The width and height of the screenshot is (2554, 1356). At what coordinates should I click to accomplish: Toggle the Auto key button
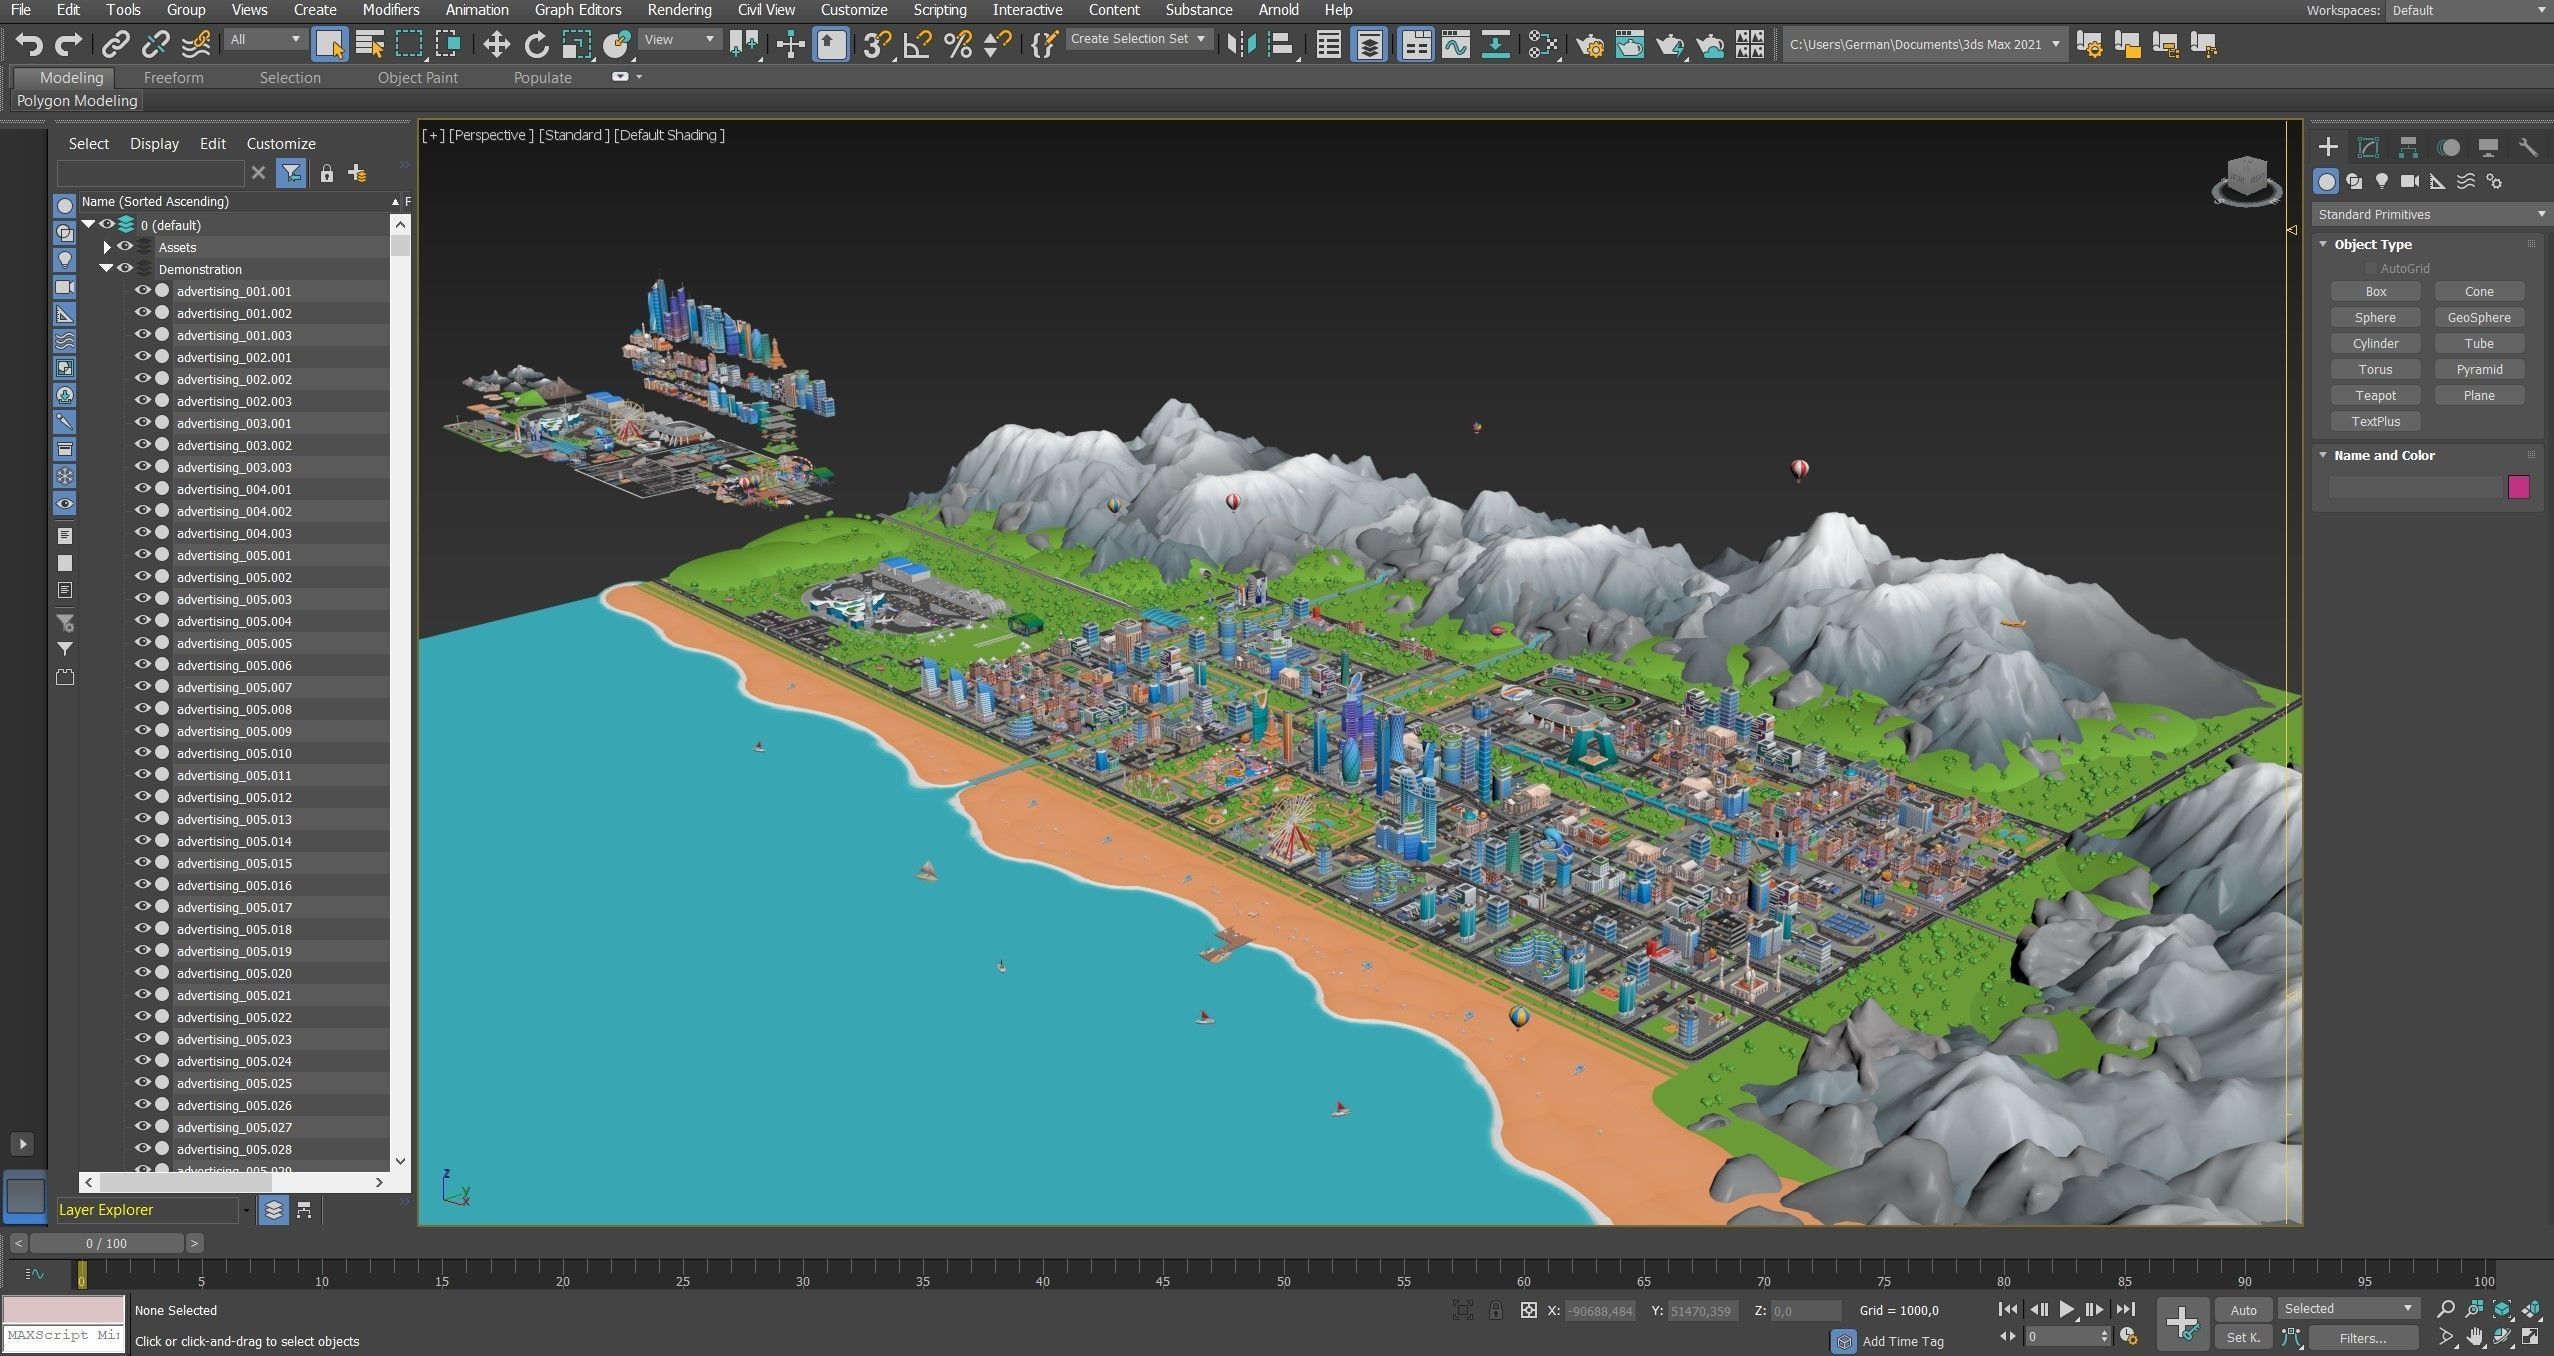(x=2243, y=1310)
